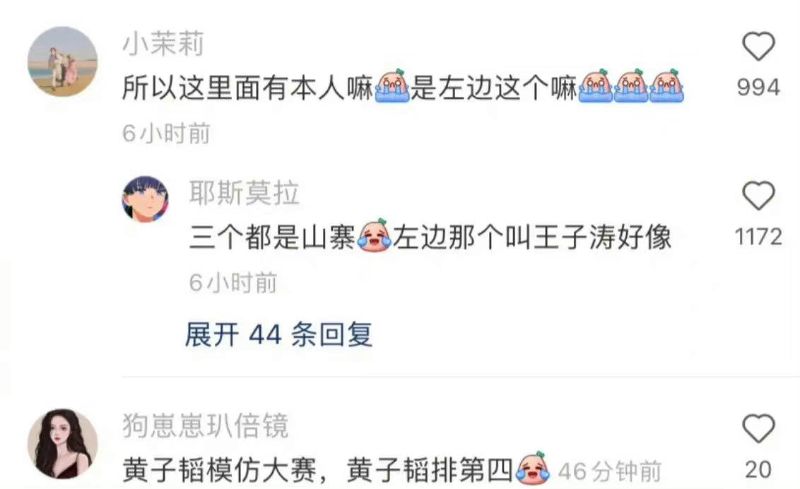The width and height of the screenshot is (800, 489).
Task: Select the comment 黄子韬模仿大赛,黄子韬排第四
Action: pos(317,470)
